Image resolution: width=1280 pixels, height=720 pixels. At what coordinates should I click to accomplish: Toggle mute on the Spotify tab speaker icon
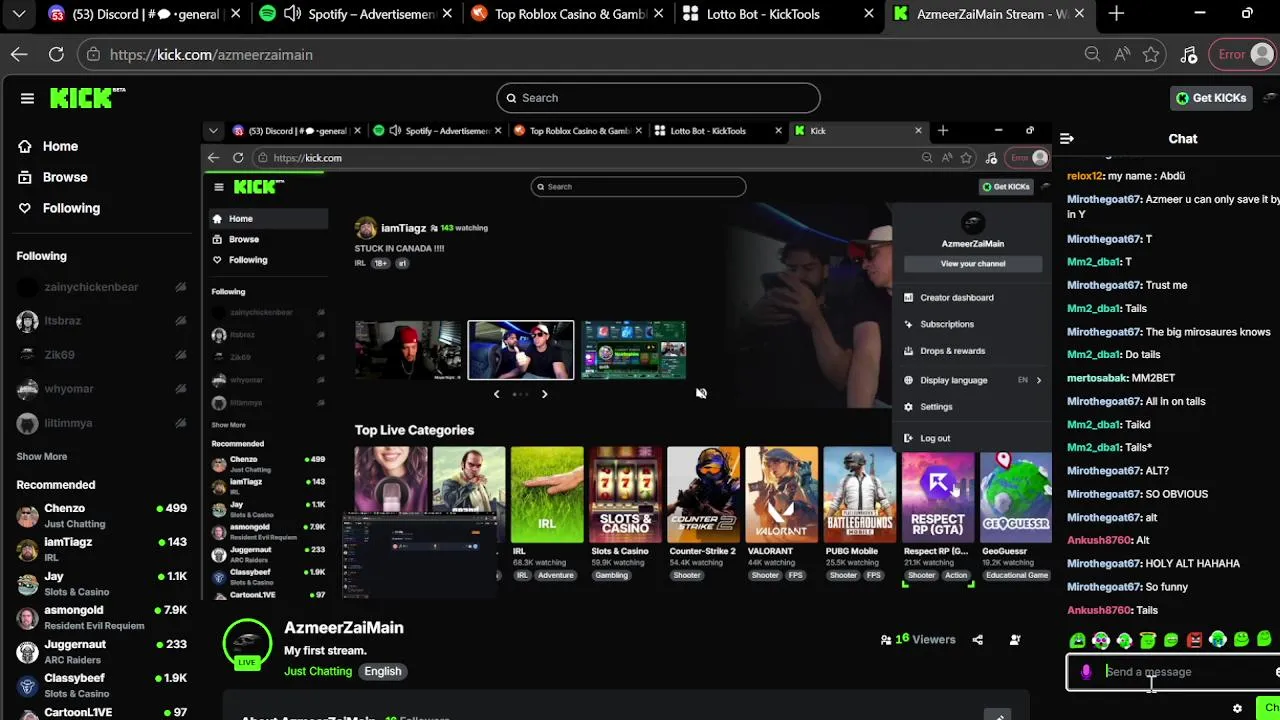point(292,14)
